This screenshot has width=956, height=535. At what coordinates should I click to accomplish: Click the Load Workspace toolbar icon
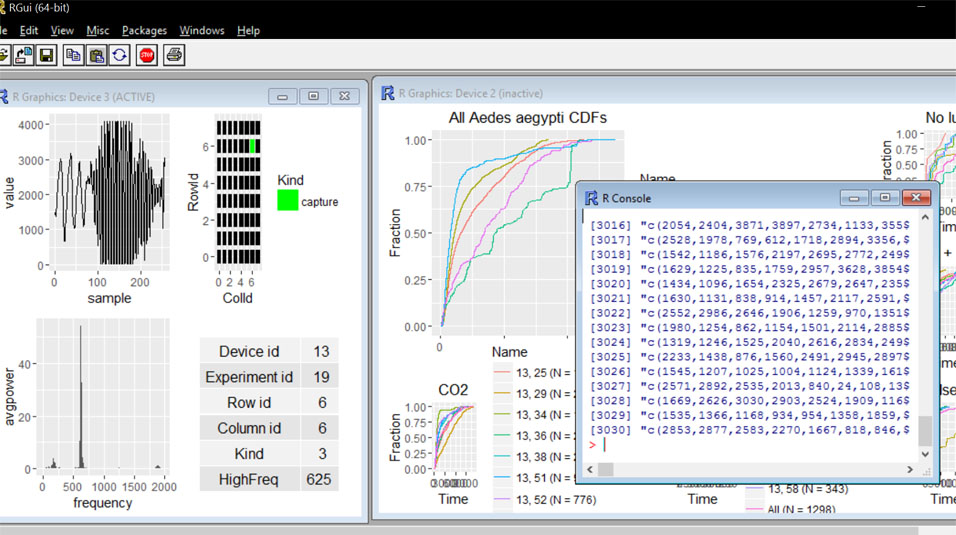click(x=24, y=55)
